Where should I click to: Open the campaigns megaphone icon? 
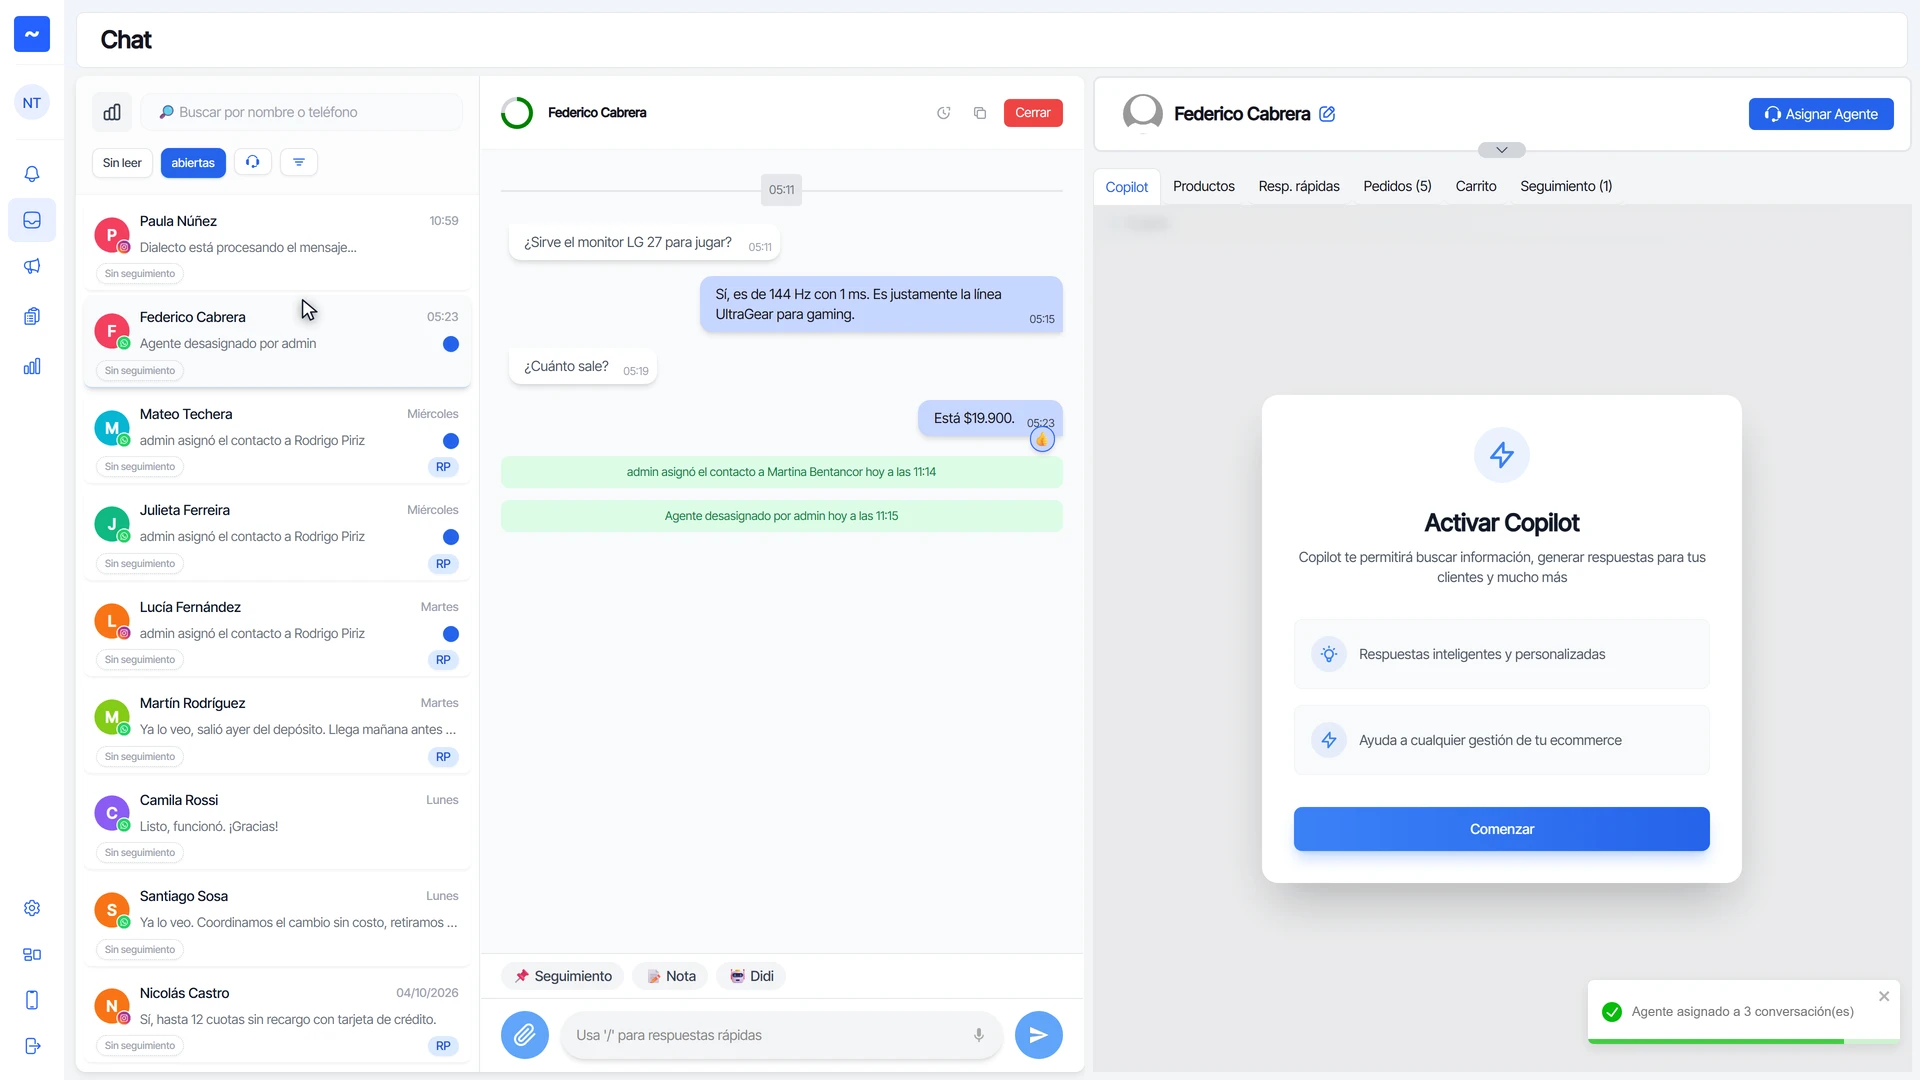tap(32, 266)
